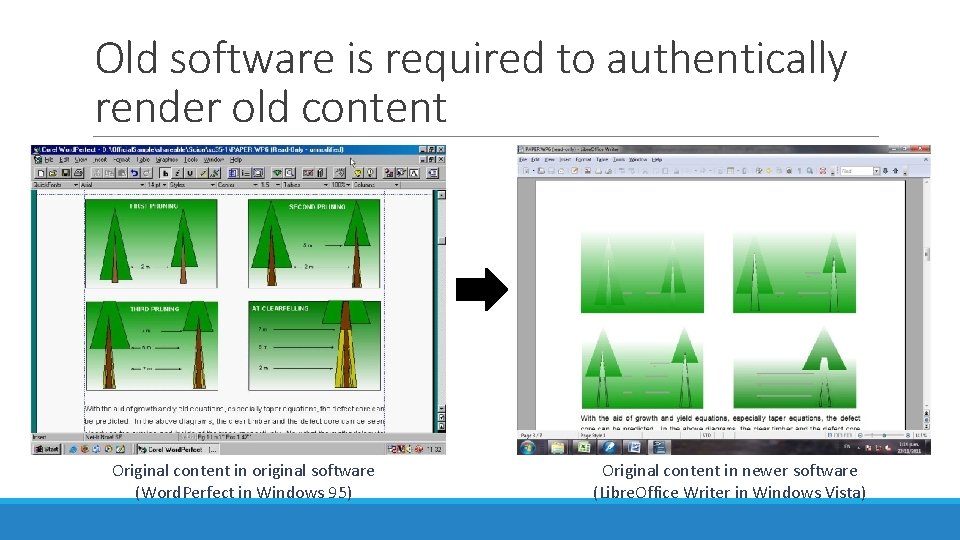Click Paste icon in WordPerfect toolbar
The image size is (960, 540).
coord(122,173)
